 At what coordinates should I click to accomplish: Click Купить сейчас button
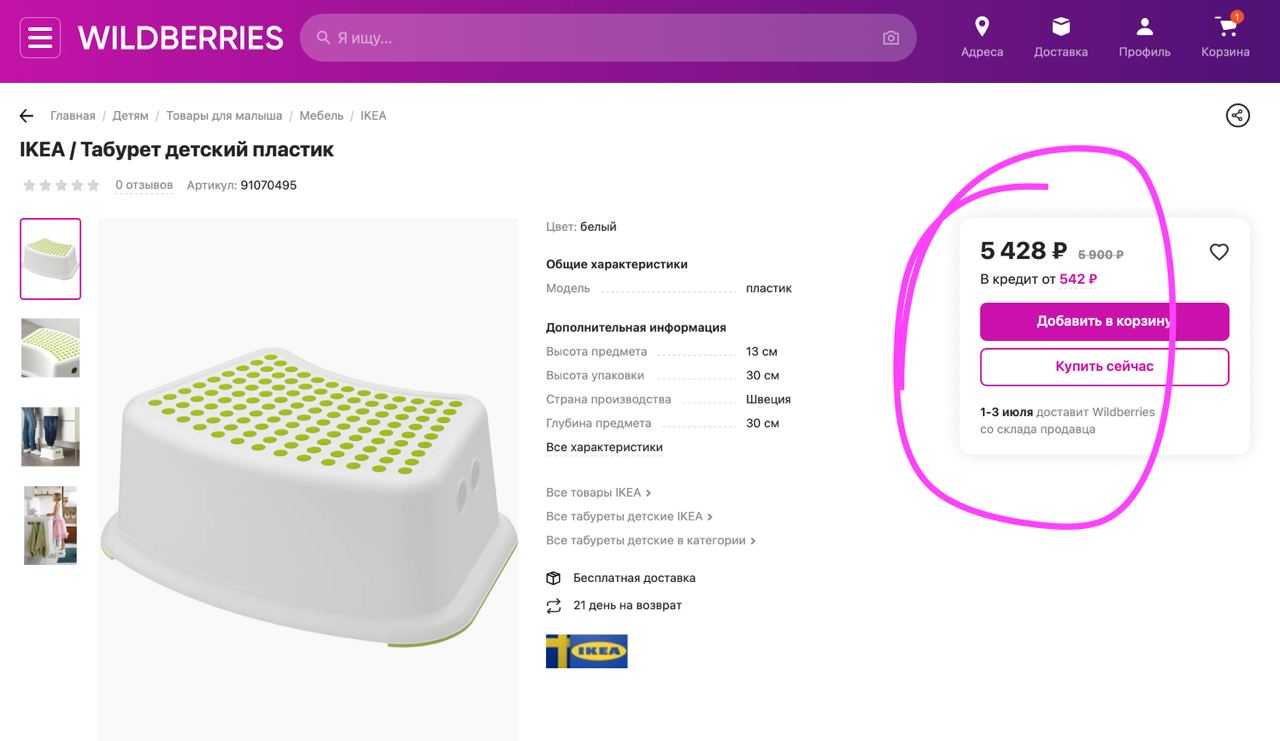(1105, 367)
